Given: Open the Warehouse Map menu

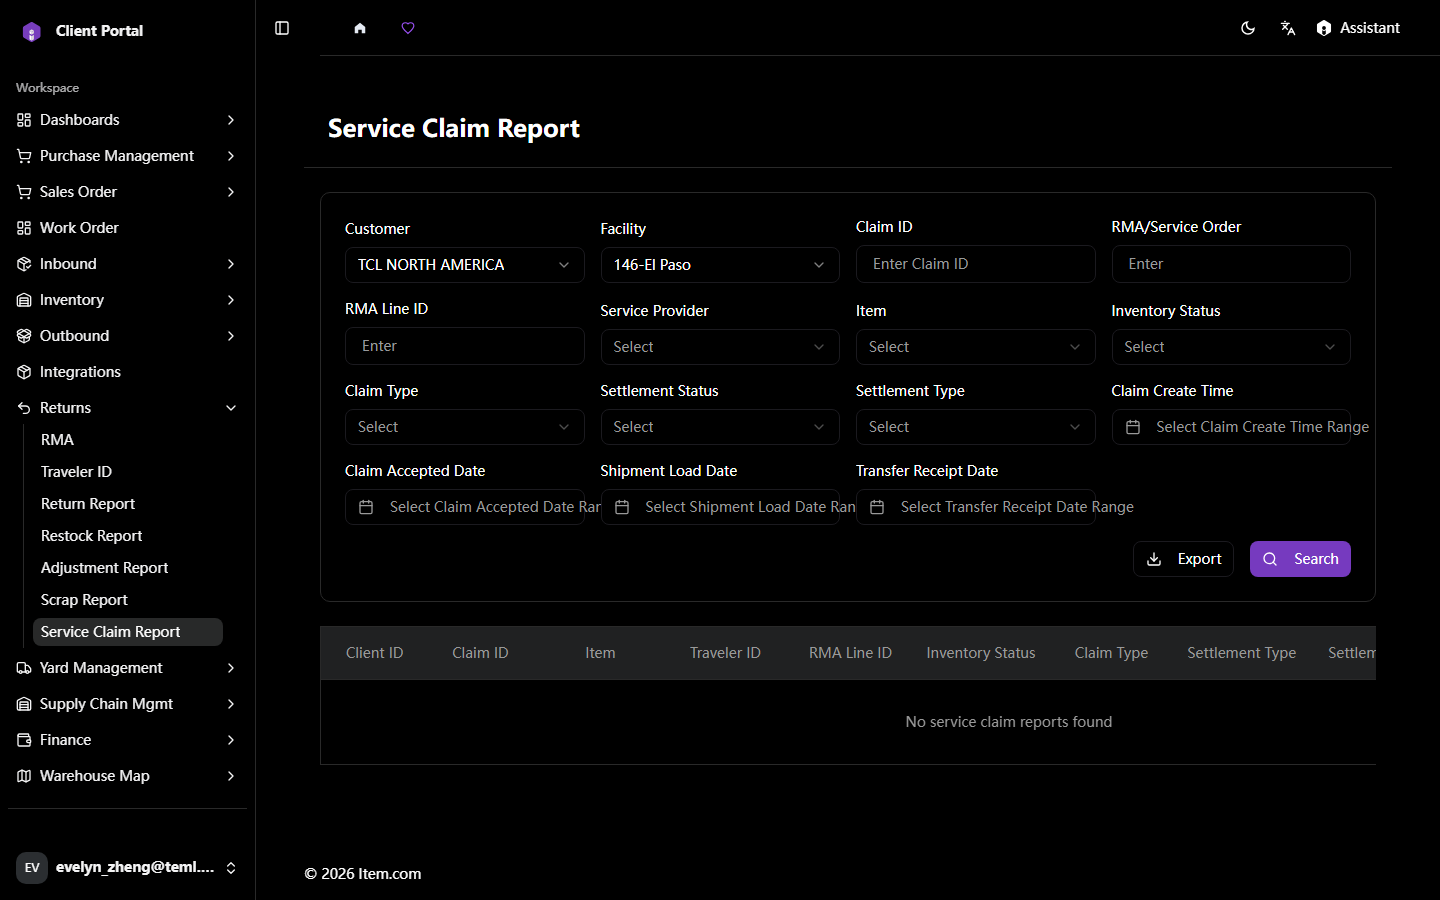Looking at the screenshot, I should click(x=127, y=776).
